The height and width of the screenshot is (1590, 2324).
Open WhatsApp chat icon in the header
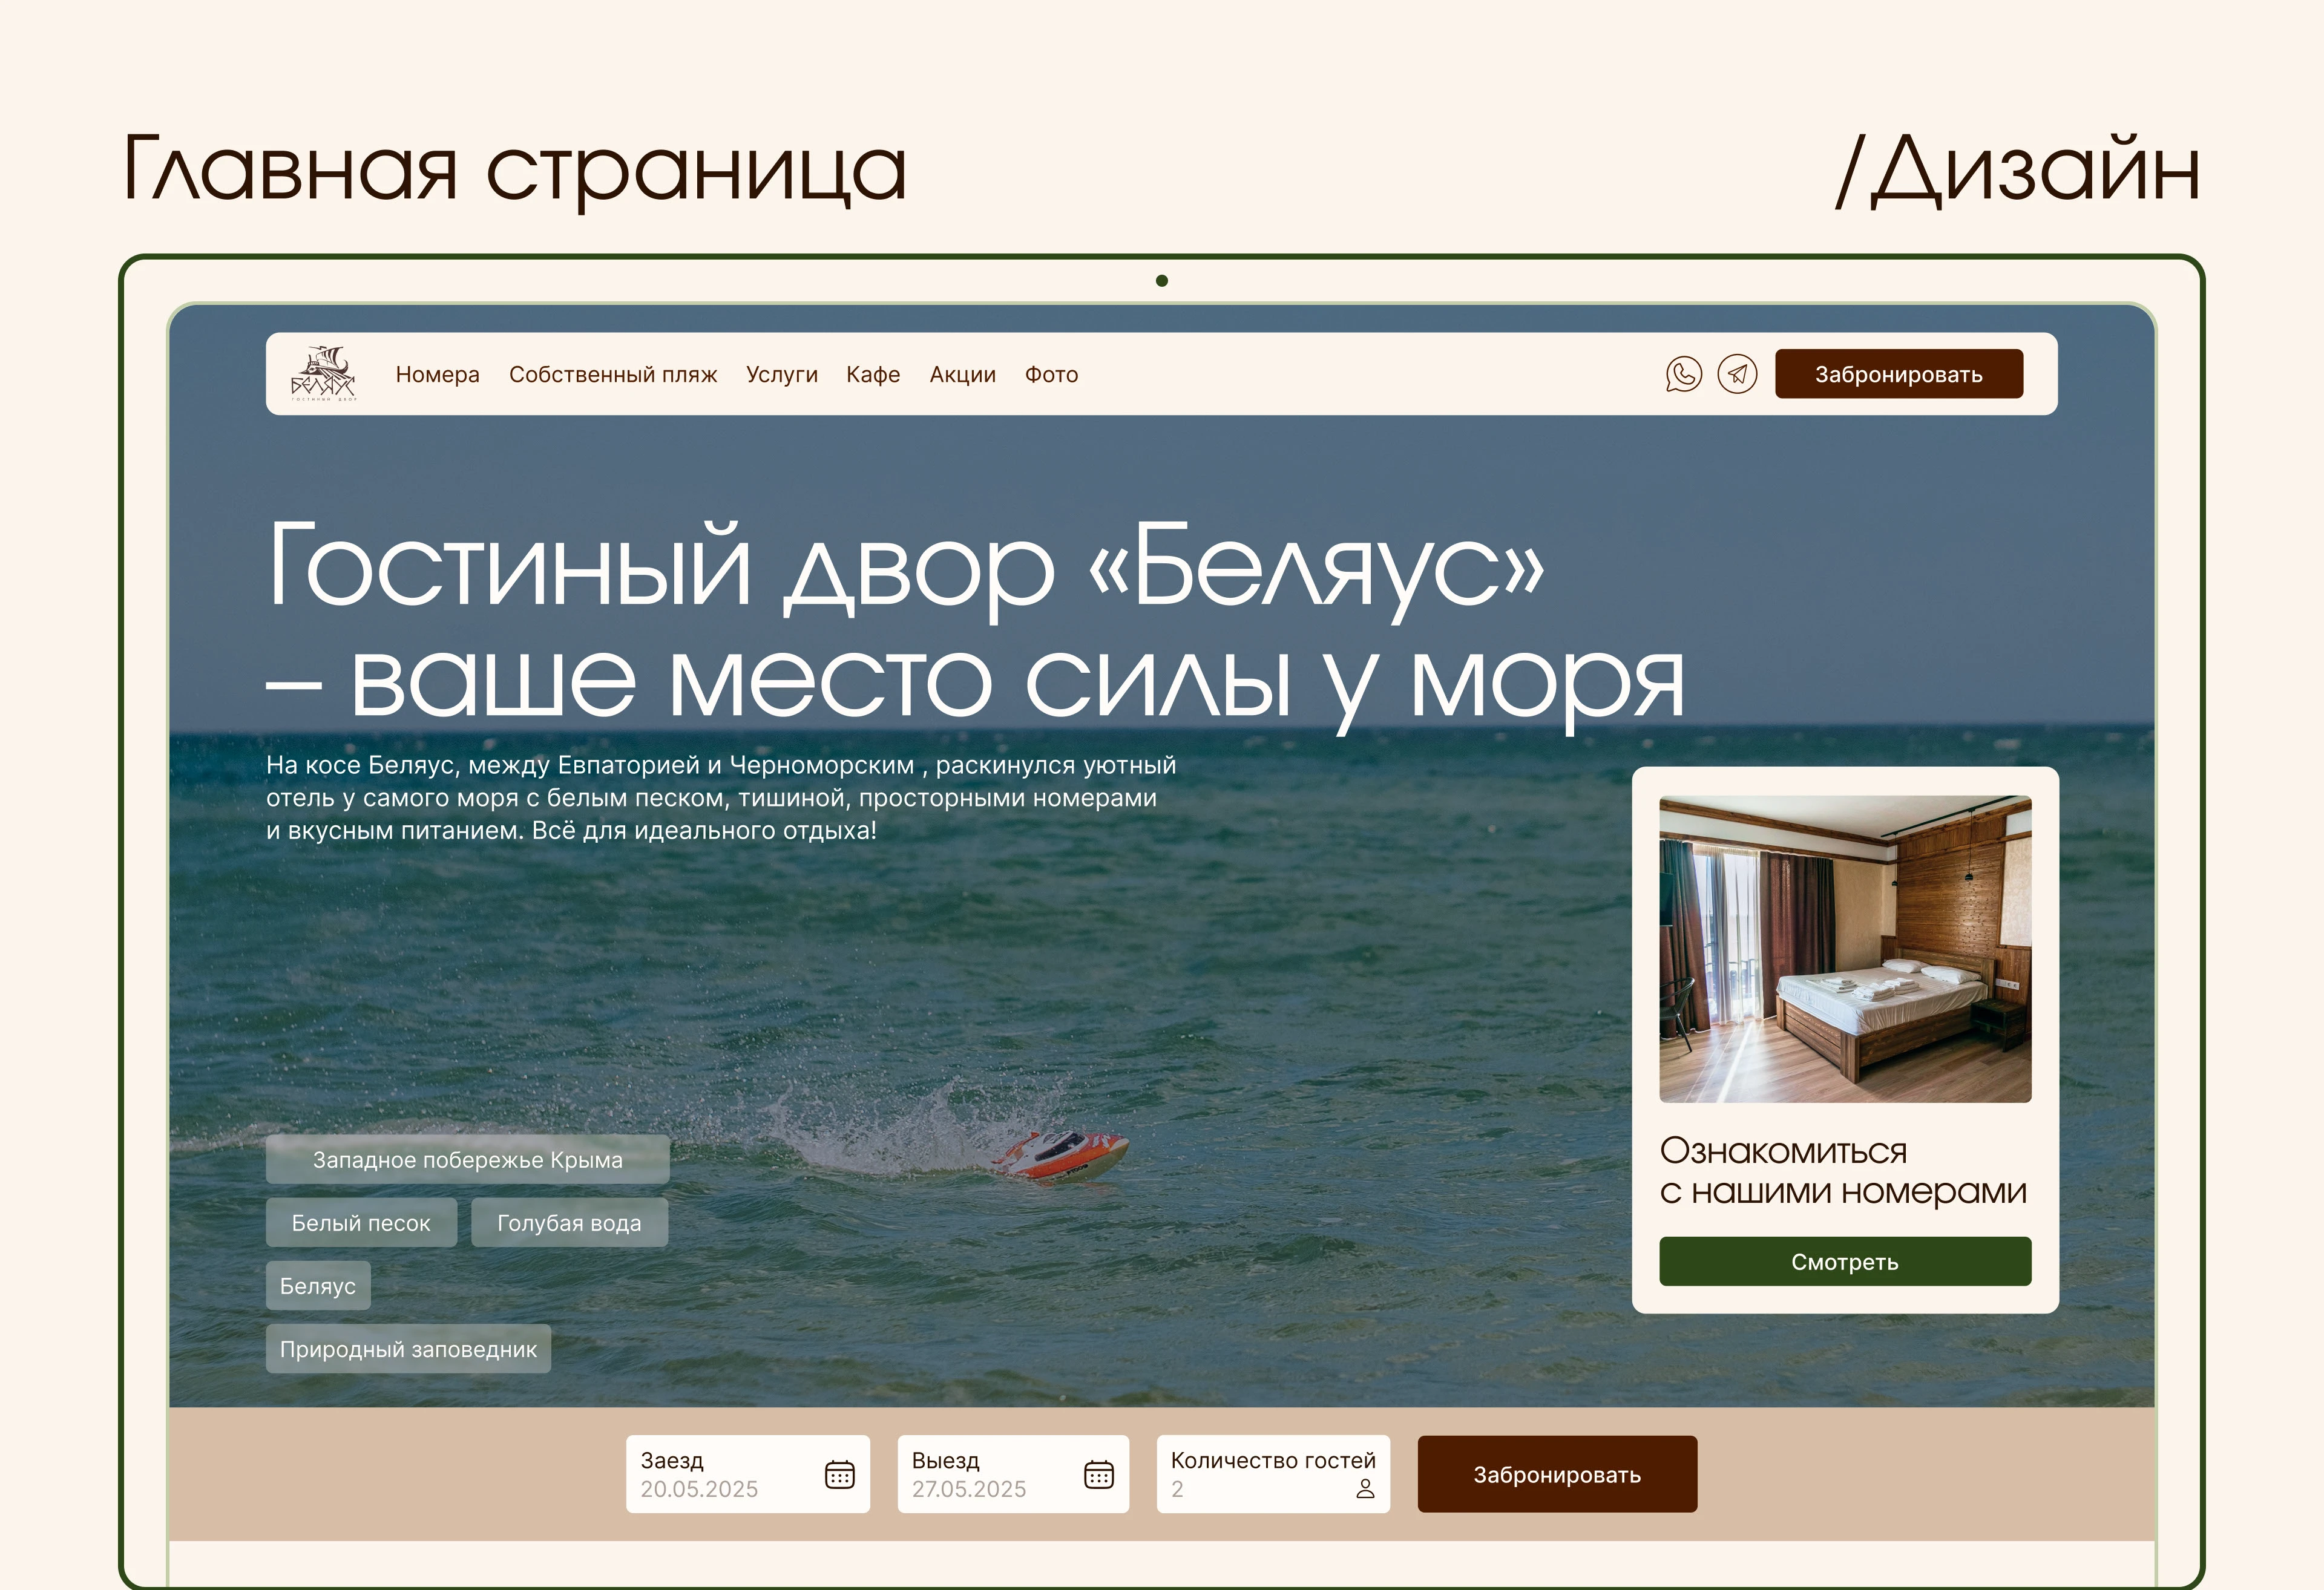tap(1684, 374)
